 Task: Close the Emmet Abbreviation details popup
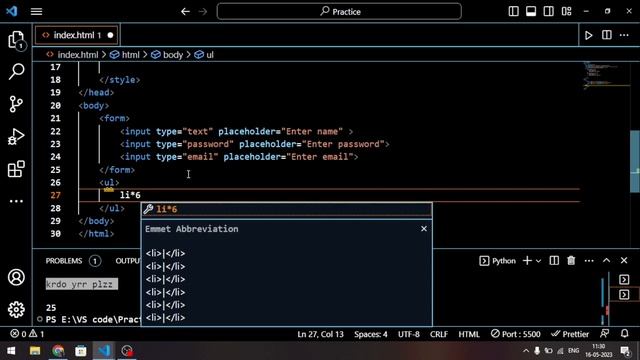[x=424, y=229]
